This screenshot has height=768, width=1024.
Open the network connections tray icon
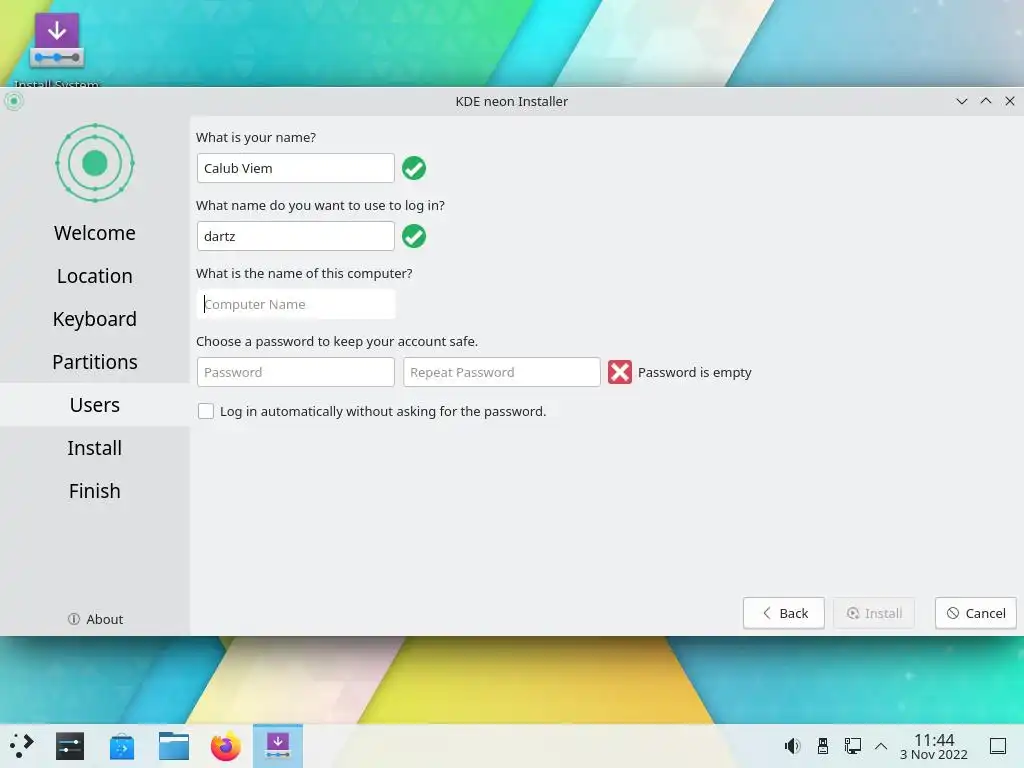tap(852, 746)
